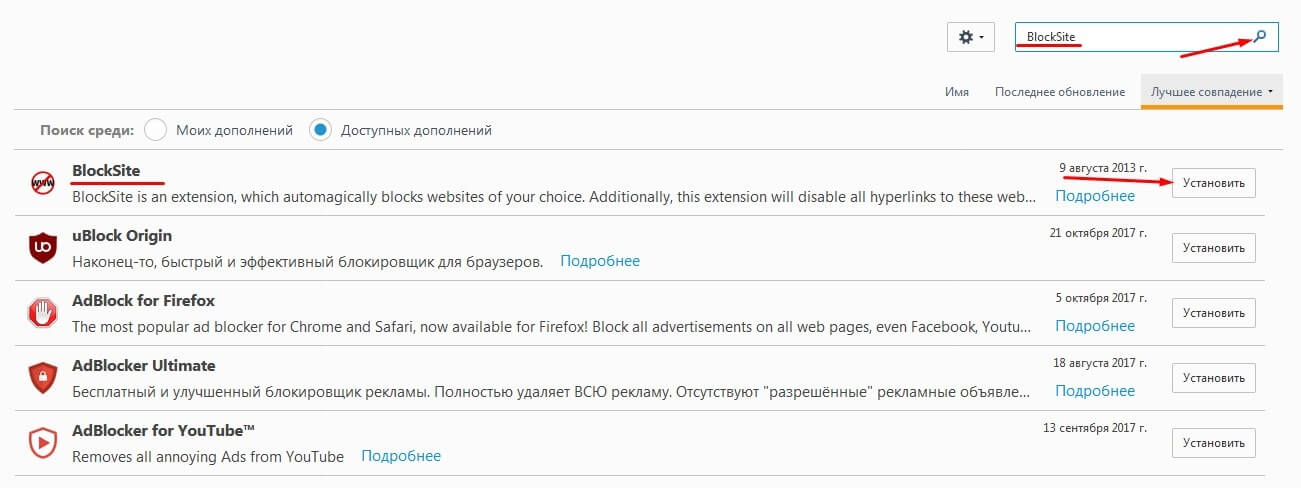The height and width of the screenshot is (488, 1301).
Task: Select the "Моих дополнений" radio button
Action: point(155,130)
